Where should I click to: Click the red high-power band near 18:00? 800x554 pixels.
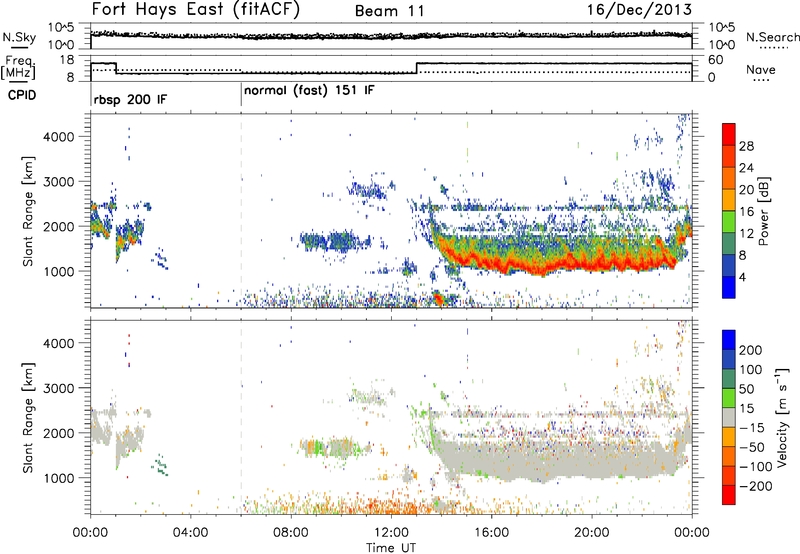(x=542, y=269)
